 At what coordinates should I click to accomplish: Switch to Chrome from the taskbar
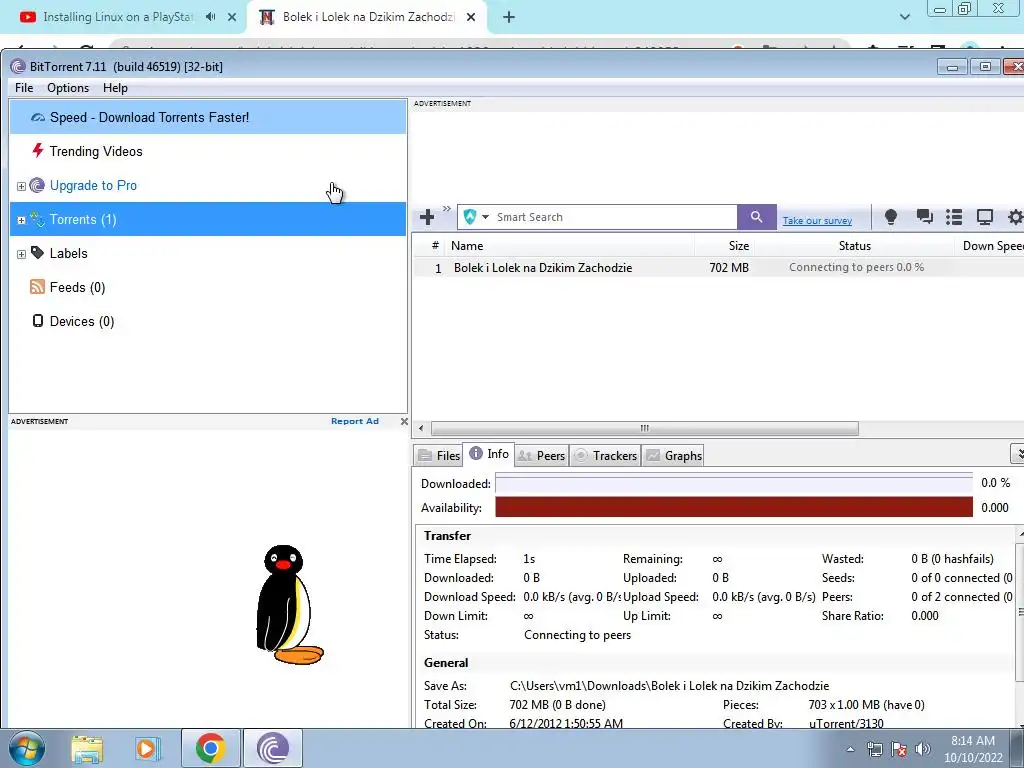(210, 748)
